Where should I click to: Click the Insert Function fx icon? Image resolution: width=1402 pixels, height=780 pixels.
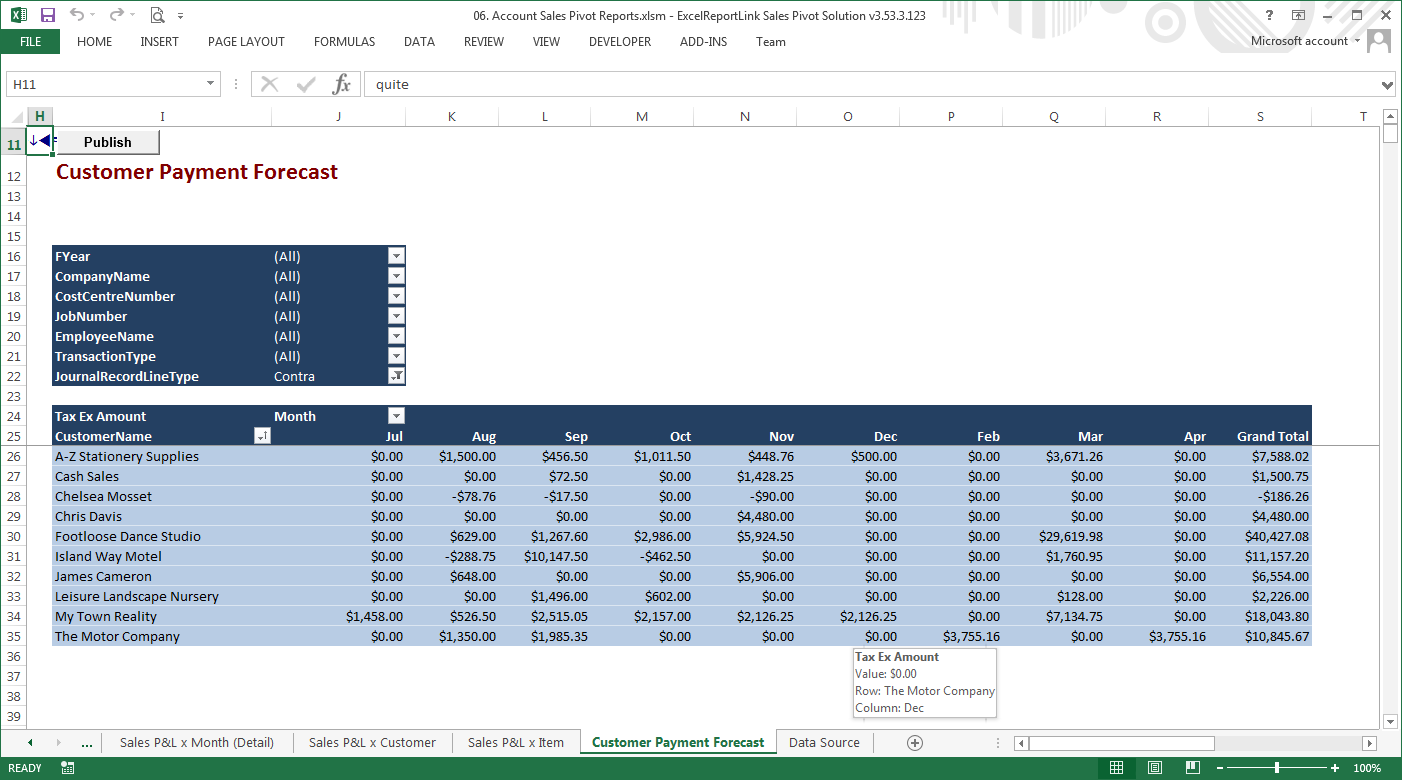click(342, 84)
